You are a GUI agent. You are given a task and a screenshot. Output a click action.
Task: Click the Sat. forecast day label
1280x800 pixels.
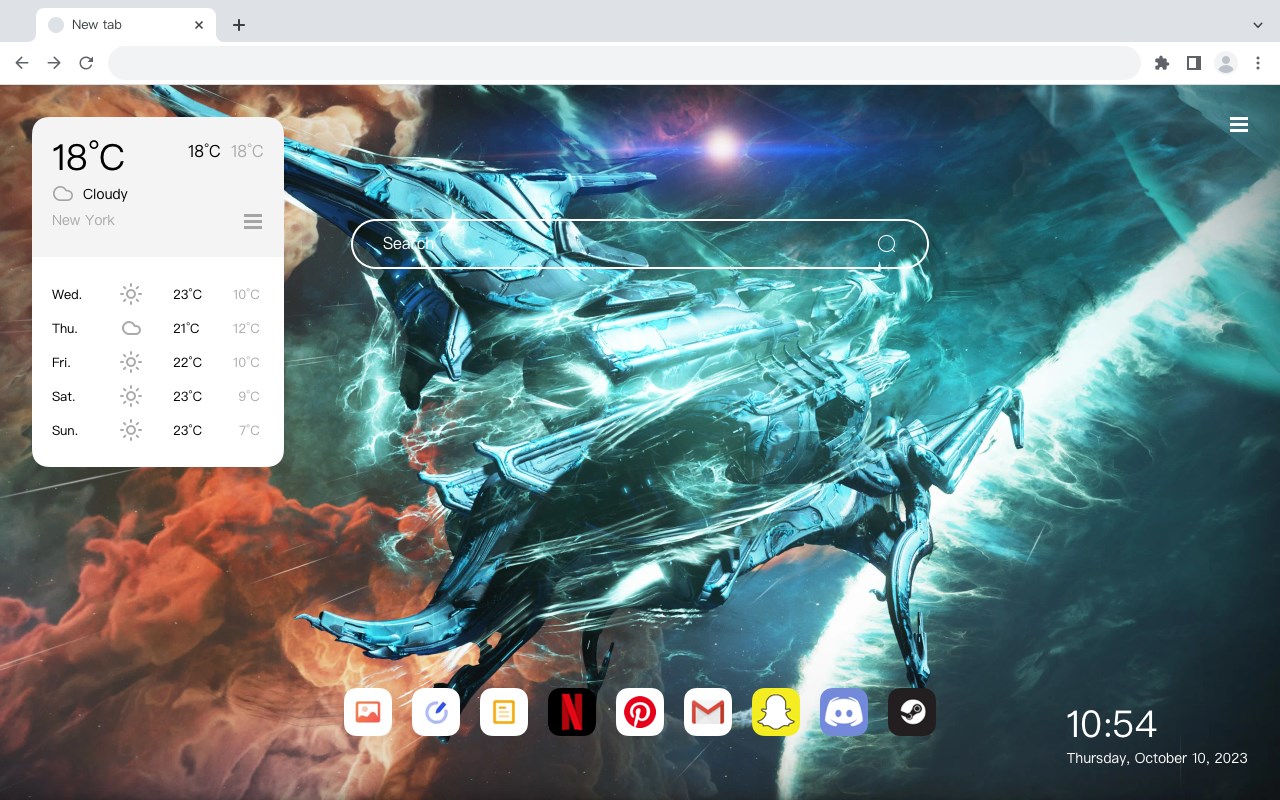64,396
